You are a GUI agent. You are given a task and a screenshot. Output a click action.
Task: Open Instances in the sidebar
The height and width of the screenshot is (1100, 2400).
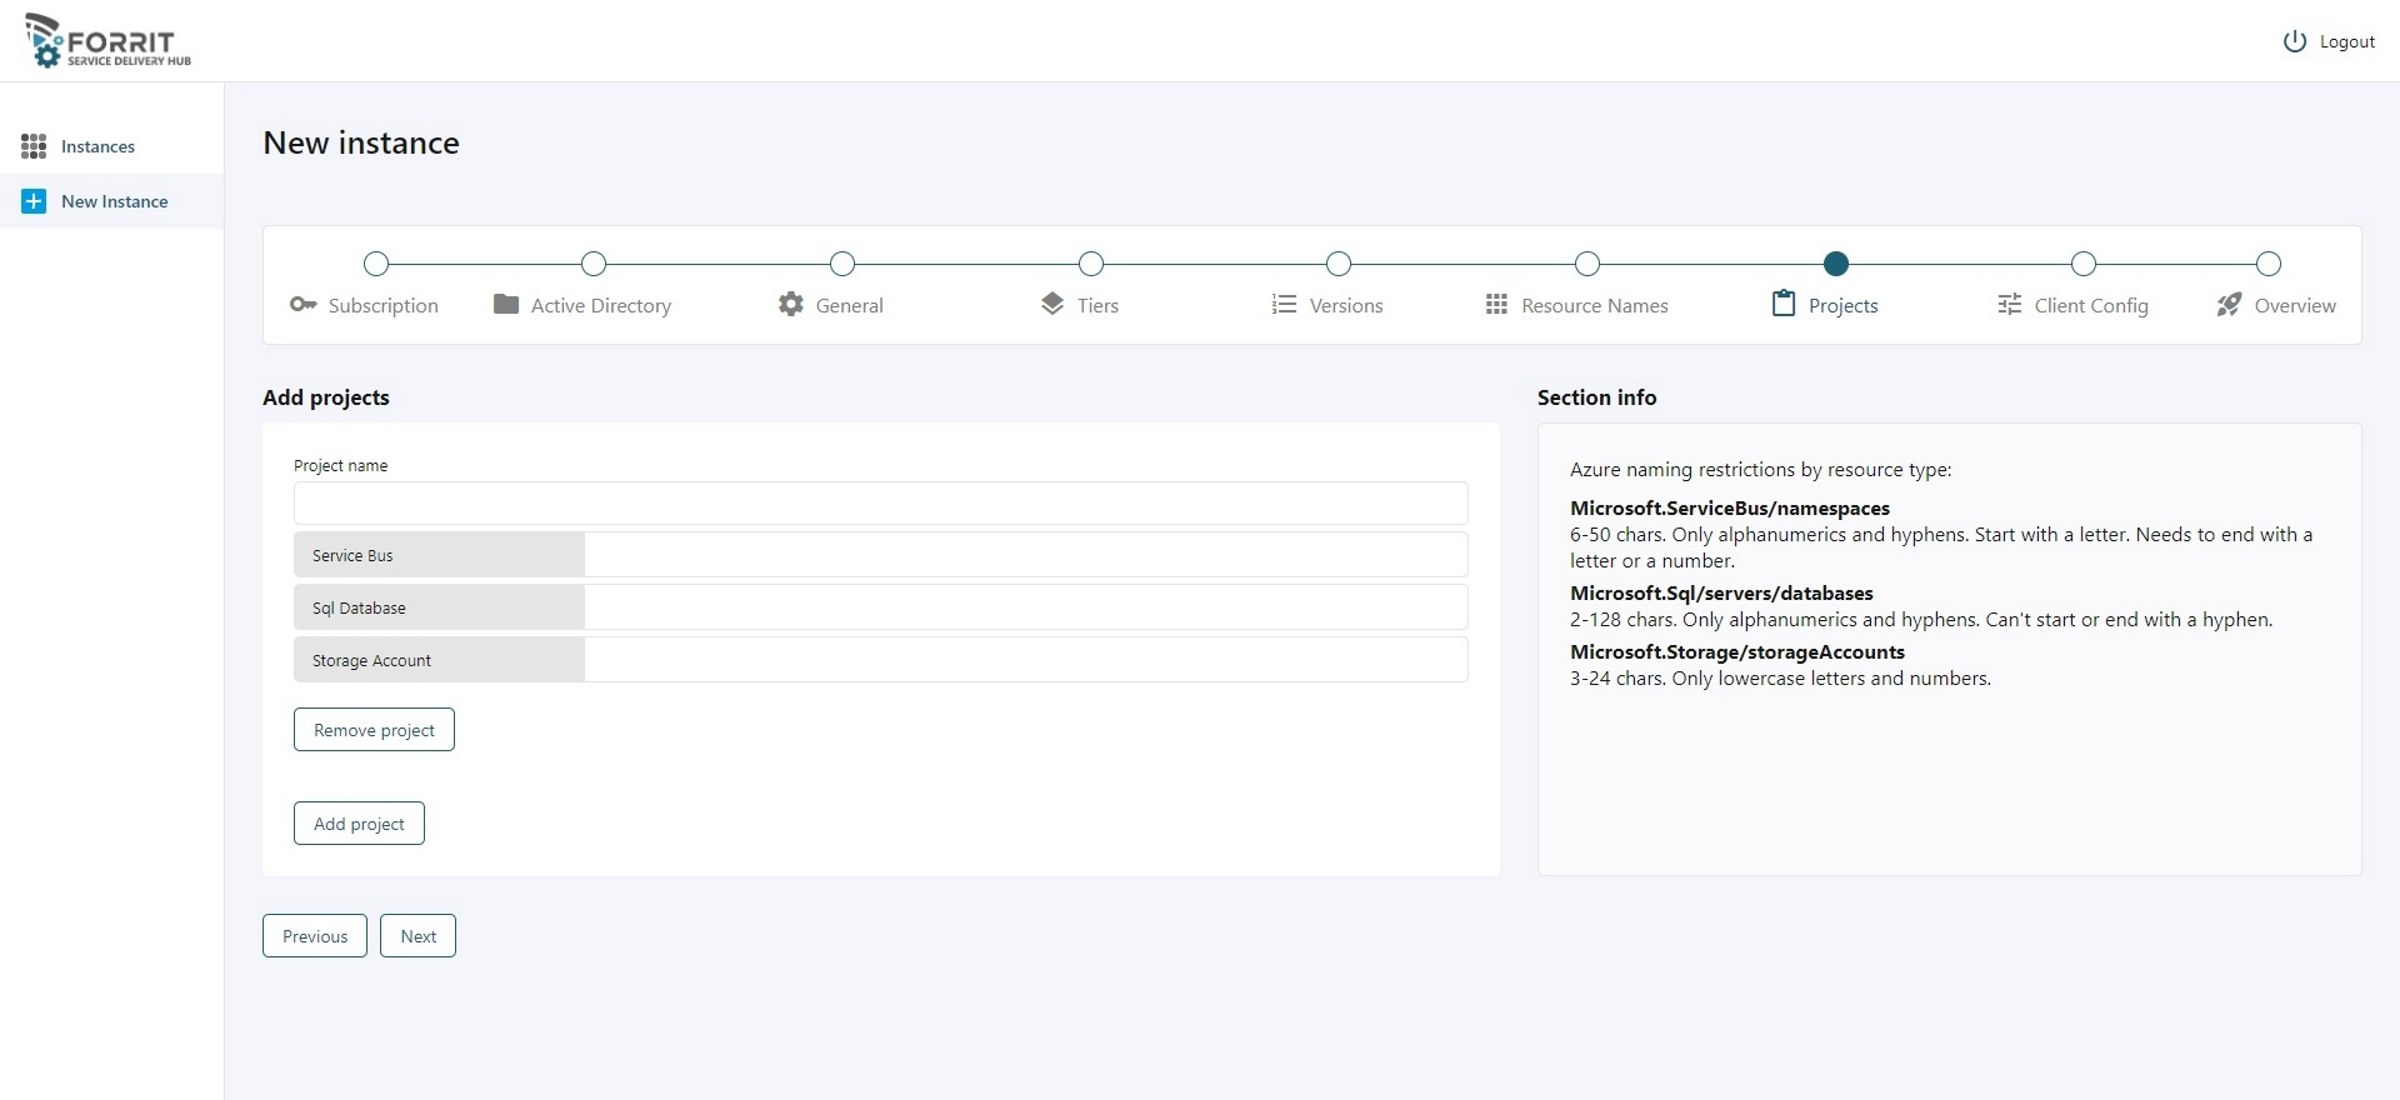coord(97,146)
